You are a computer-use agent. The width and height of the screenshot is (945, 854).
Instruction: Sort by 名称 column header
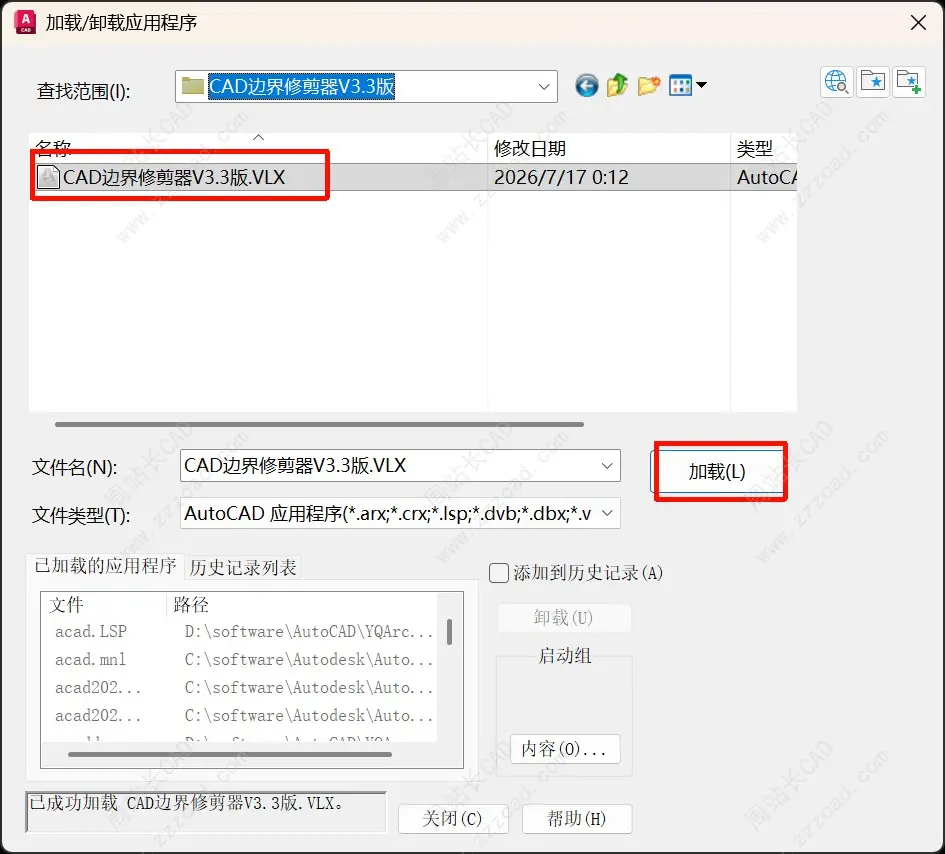258,148
